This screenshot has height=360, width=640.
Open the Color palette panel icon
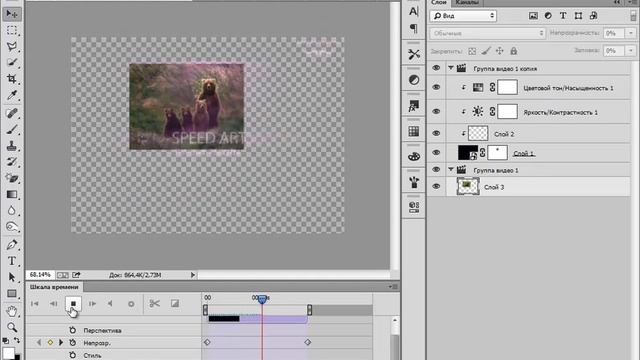pos(413,157)
